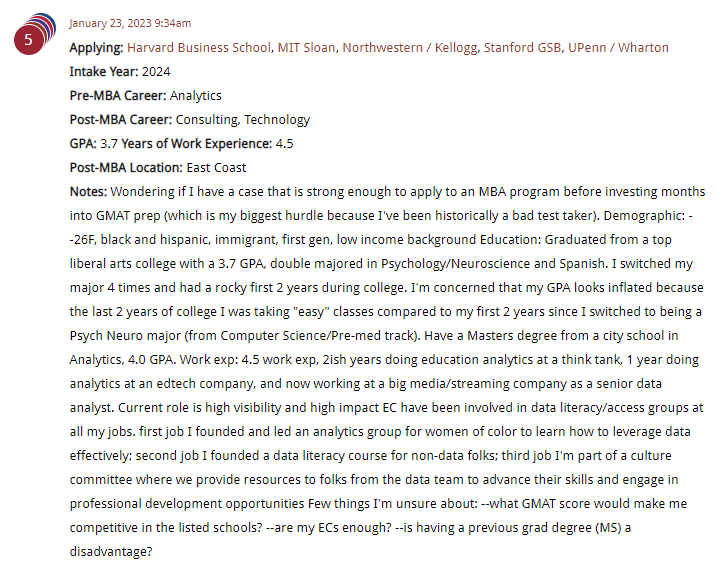Click the bold "Post-MBA Career:" label
This screenshot has width=722, height=567.
click(x=121, y=120)
